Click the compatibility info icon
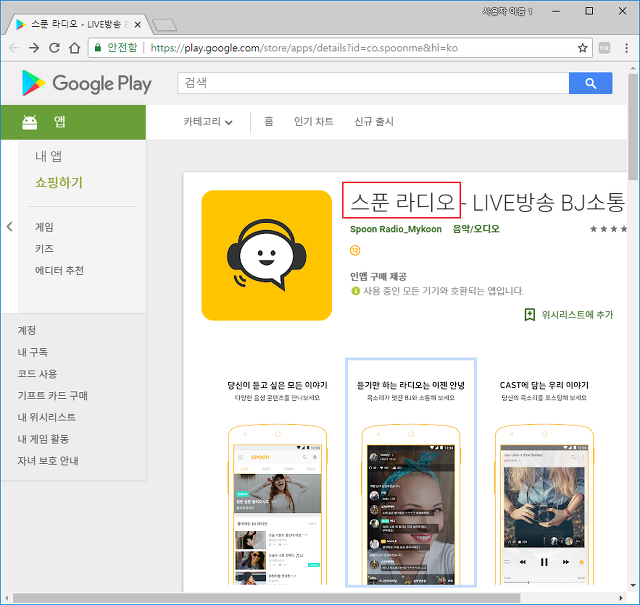The width and height of the screenshot is (640, 605). click(x=355, y=291)
